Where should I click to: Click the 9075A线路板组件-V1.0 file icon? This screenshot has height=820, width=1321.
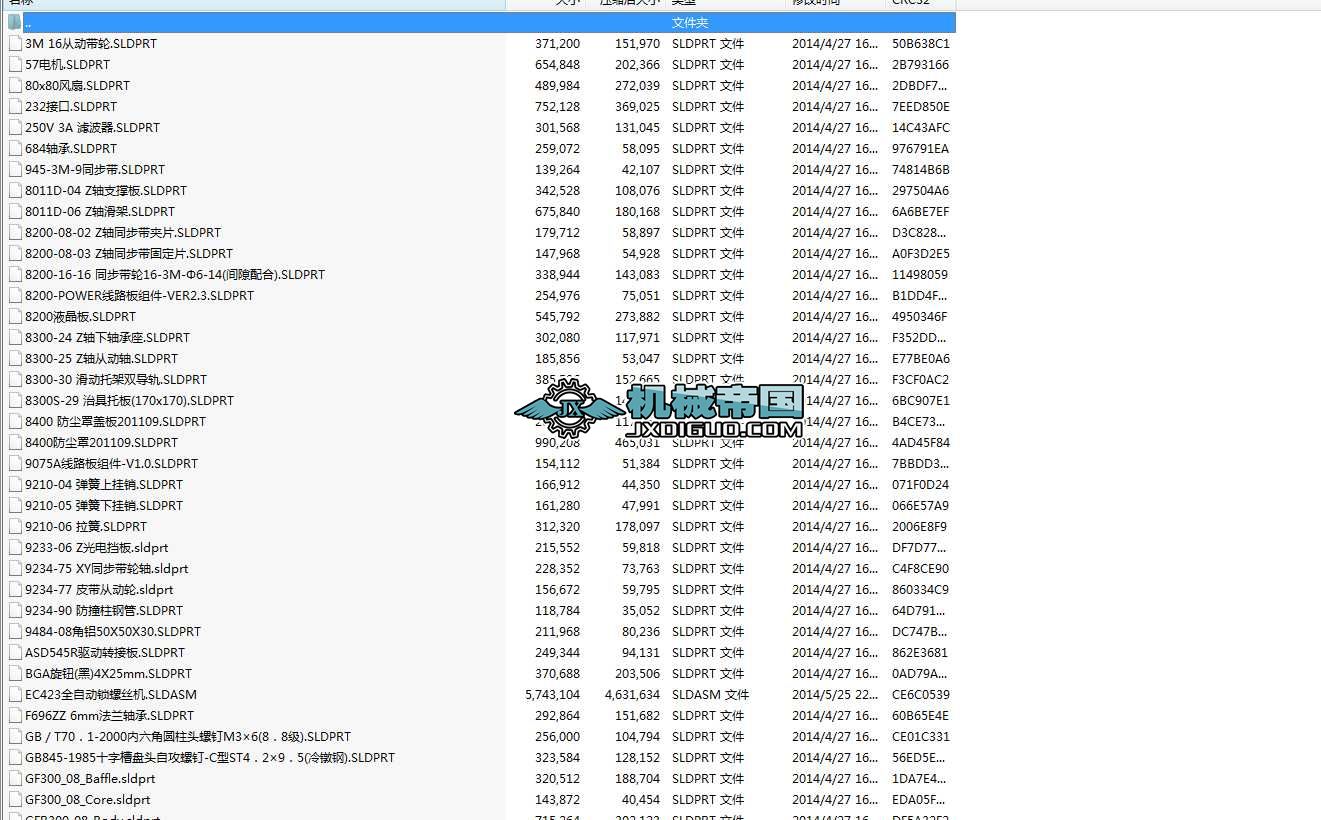[x=15, y=463]
